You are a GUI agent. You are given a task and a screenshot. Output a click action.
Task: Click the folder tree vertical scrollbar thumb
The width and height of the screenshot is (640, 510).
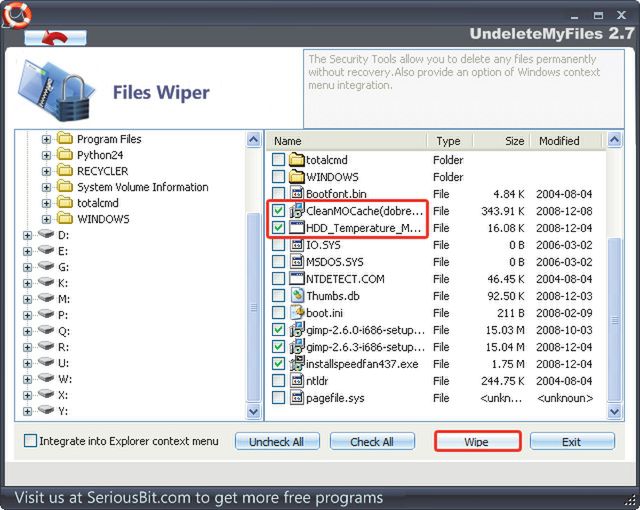click(x=253, y=307)
